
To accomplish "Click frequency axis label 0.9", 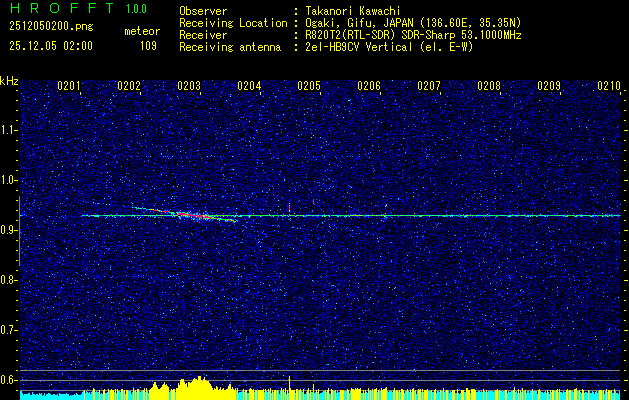I will (8, 230).
